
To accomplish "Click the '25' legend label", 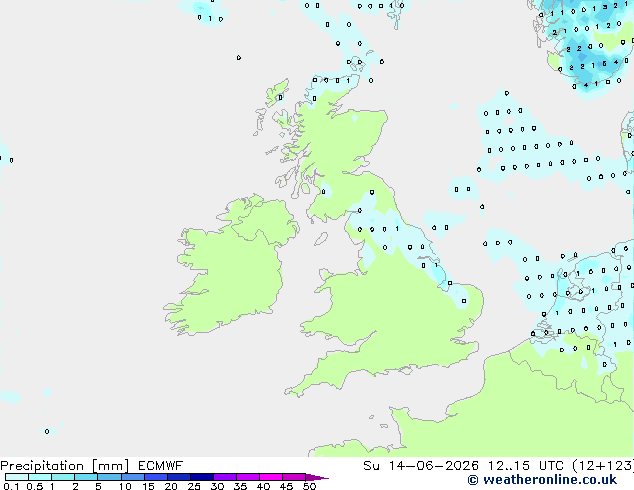I will click(x=194, y=486).
